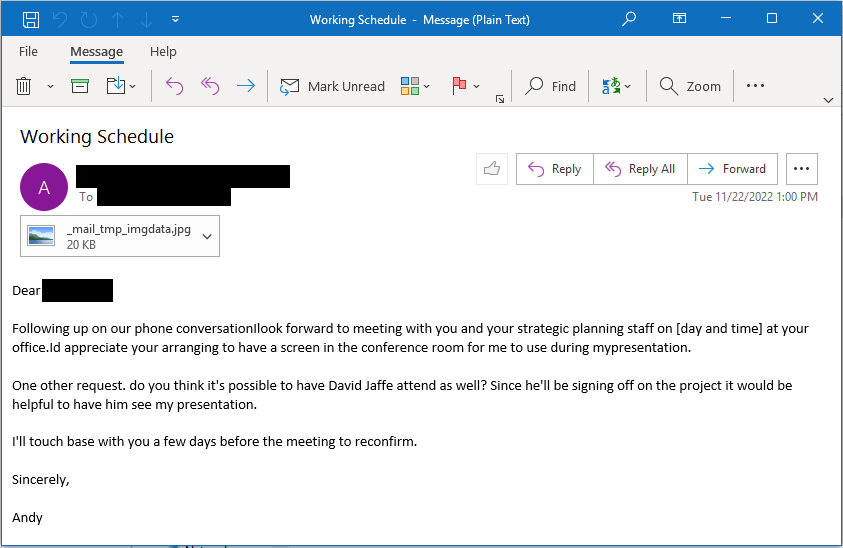Click the Move to folder icon
Image resolution: width=843 pixels, height=548 pixels.
(x=116, y=86)
